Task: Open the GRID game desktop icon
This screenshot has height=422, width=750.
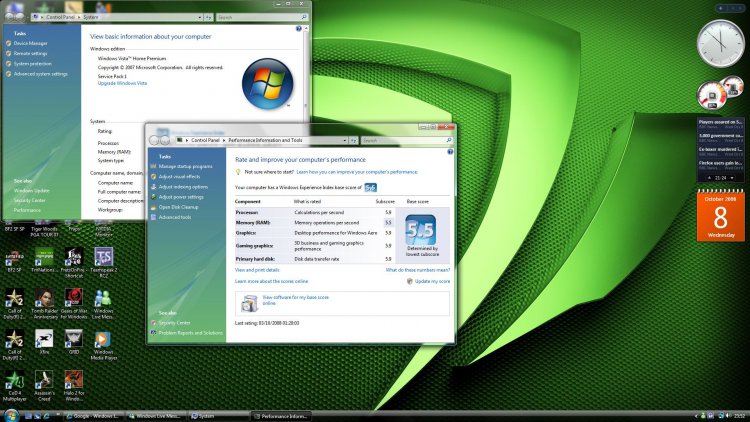Action: click(x=74, y=342)
